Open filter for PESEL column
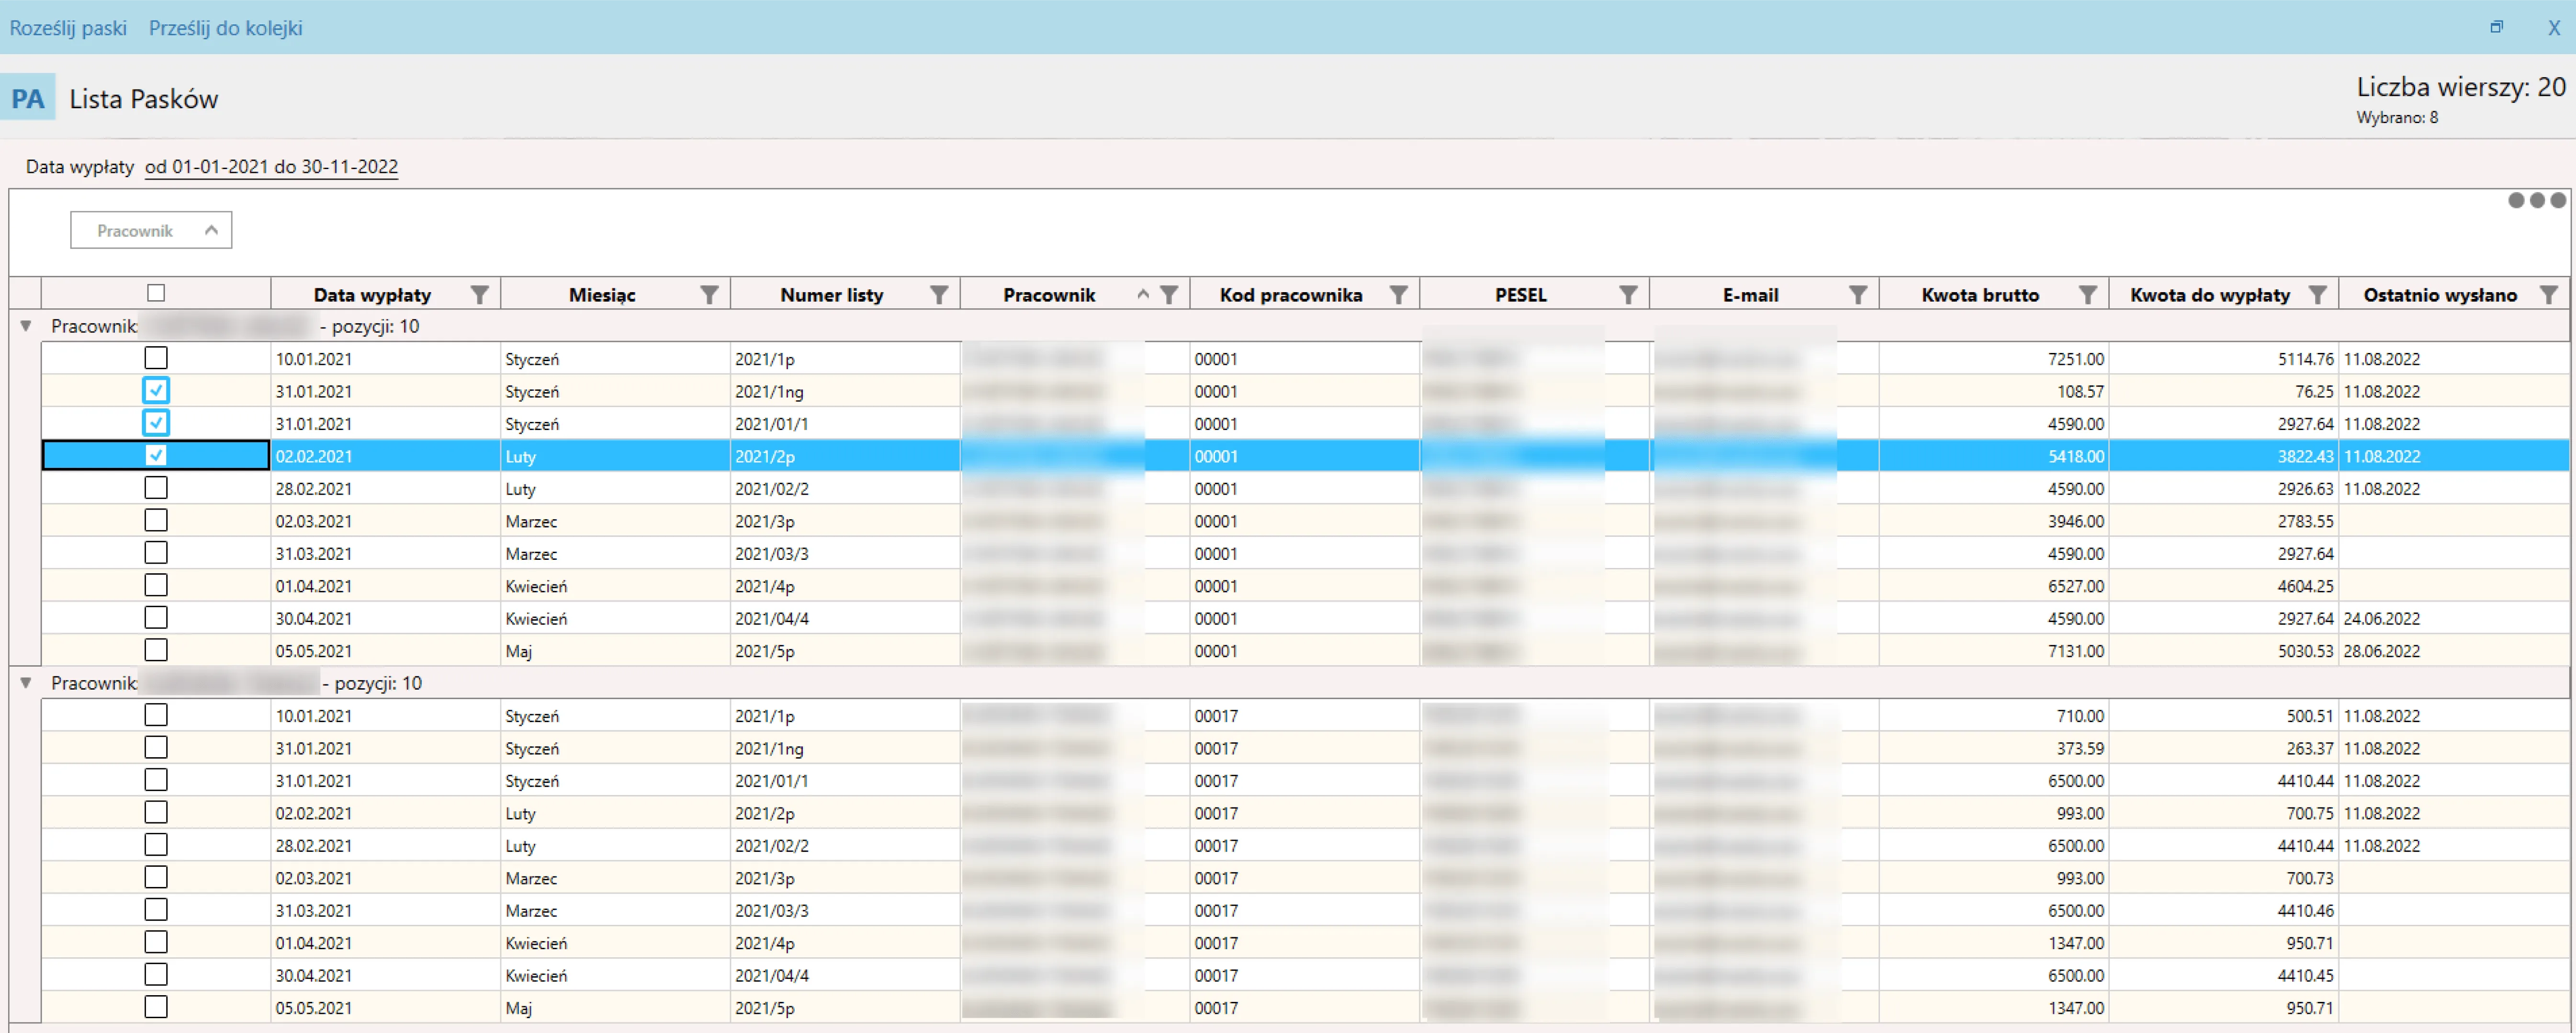Screen dimensions: 2576x1033 [x=1629, y=295]
